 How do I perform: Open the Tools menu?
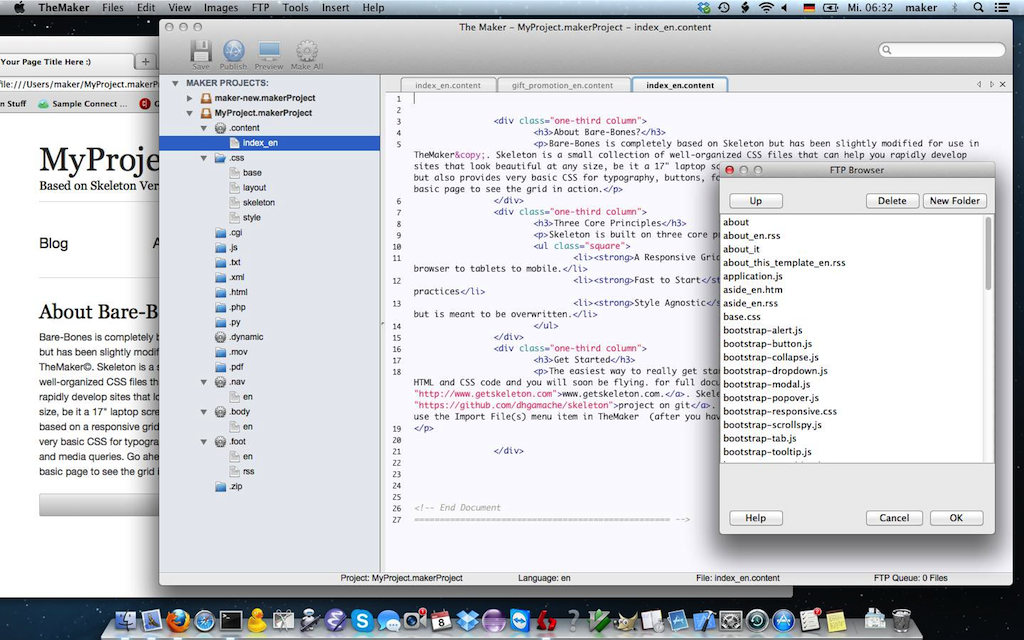coord(295,7)
